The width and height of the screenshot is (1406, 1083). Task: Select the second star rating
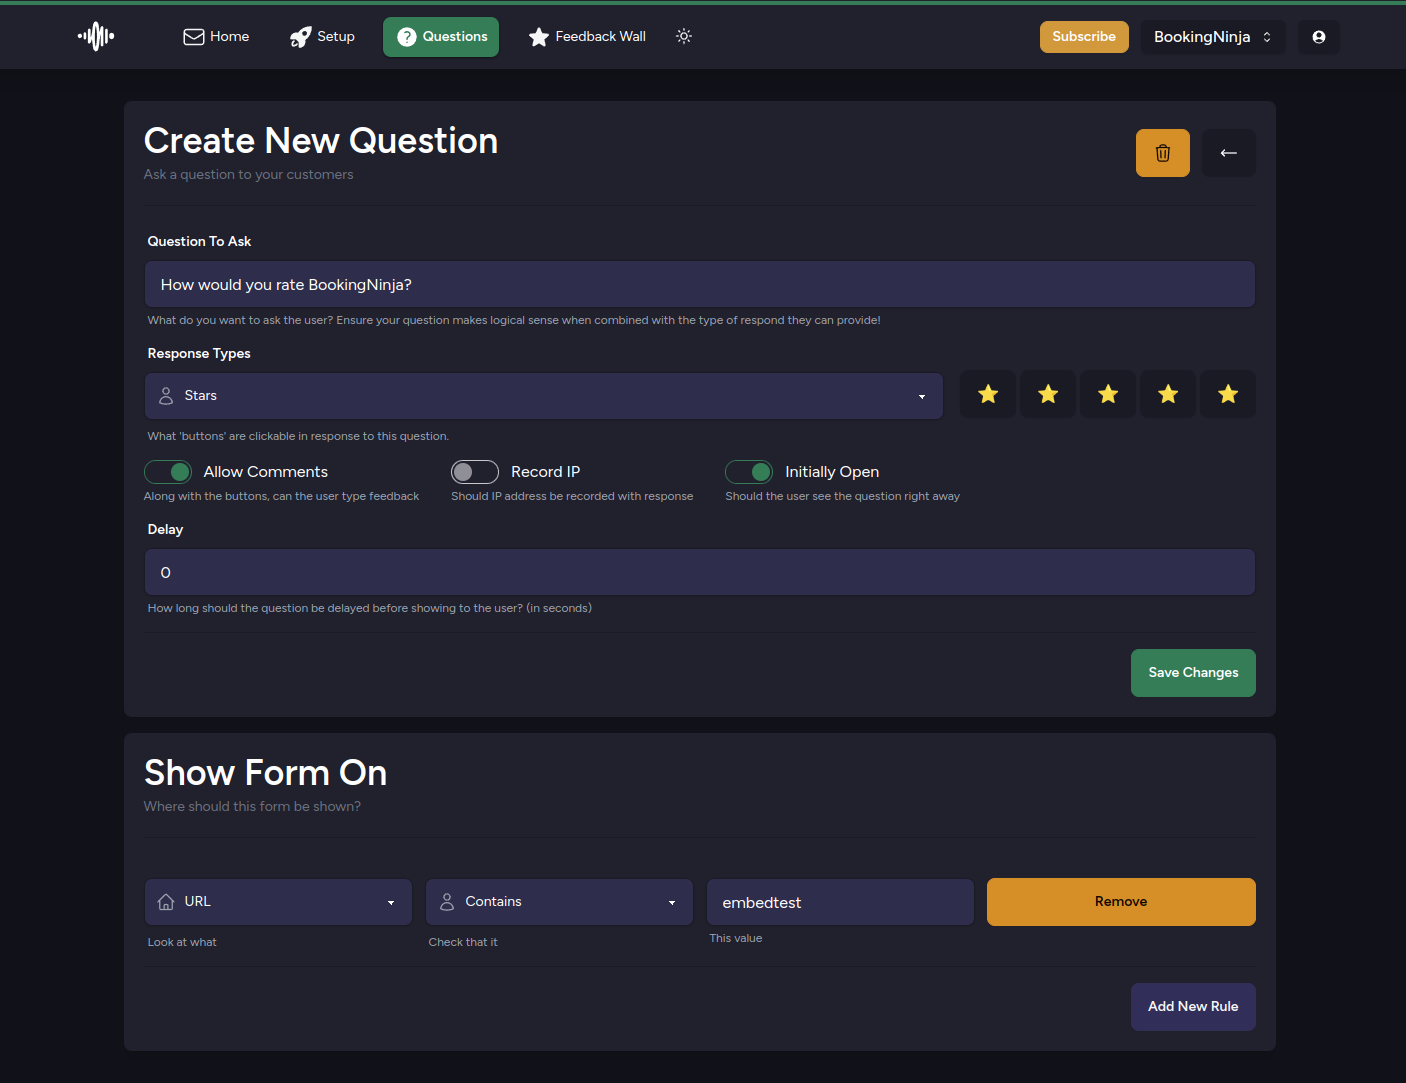click(x=1048, y=394)
